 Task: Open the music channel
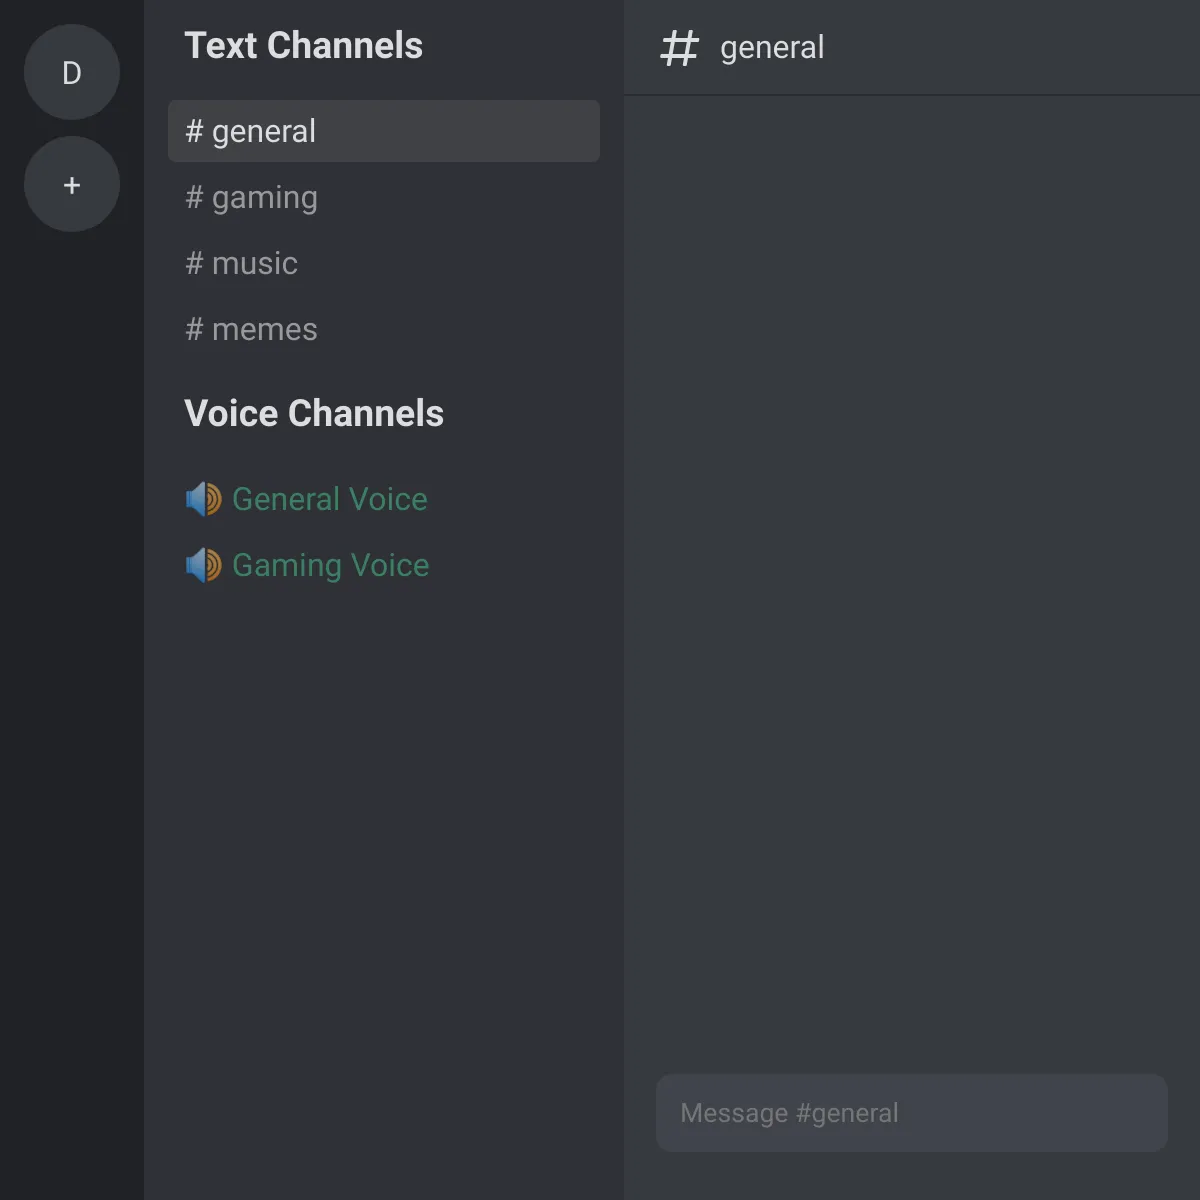(x=384, y=263)
